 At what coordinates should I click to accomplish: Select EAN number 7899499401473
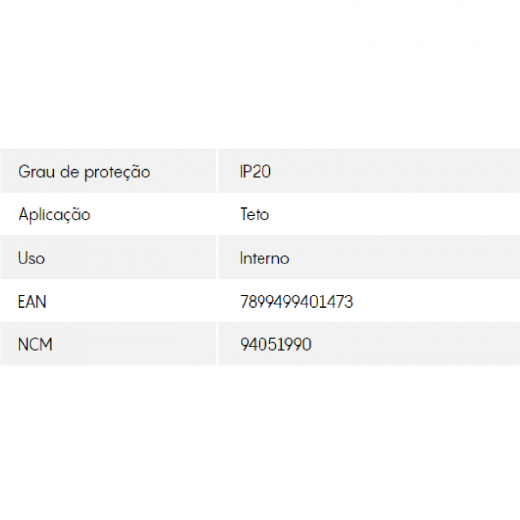click(296, 302)
